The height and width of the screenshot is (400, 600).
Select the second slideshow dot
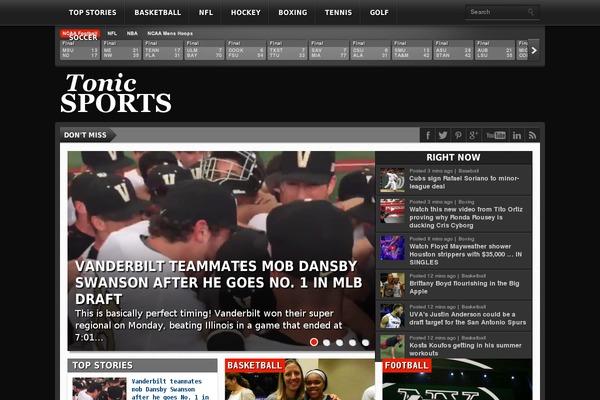[326, 343]
